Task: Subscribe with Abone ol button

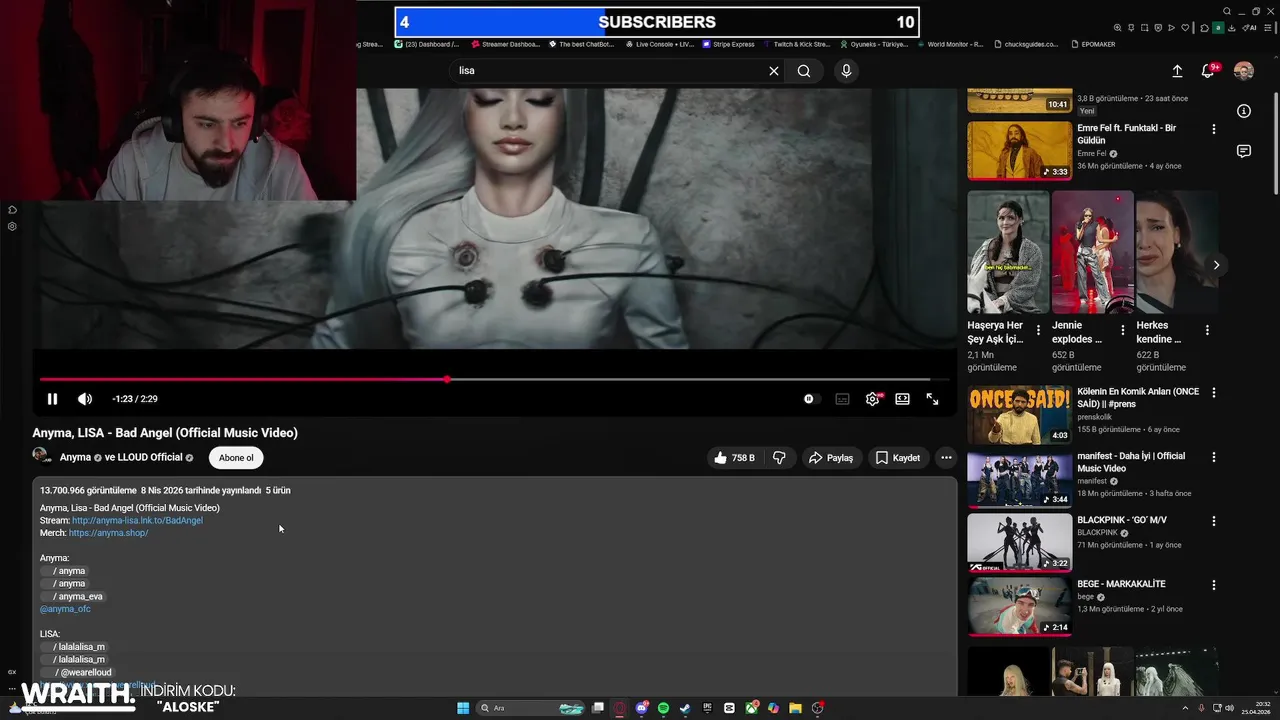Action: pos(236,458)
